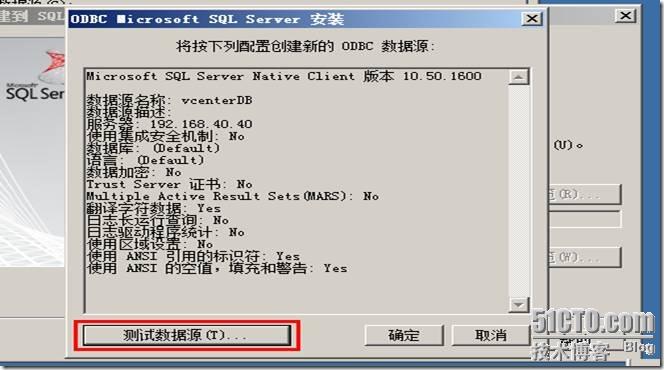This screenshot has height=370, width=664.
Task: Click the (R)... button in background window
Action: pyautogui.click(x=584, y=195)
